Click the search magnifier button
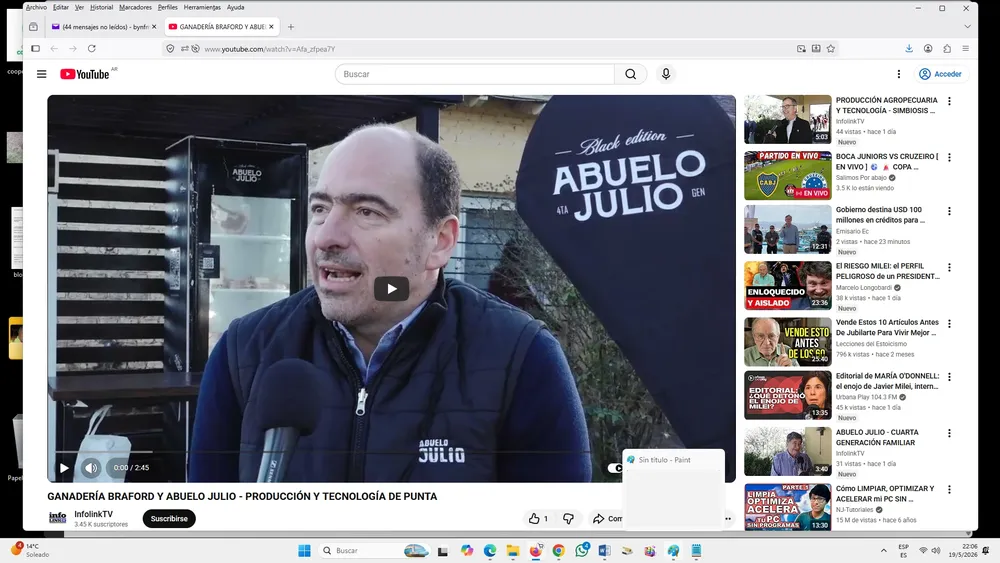 (x=631, y=74)
